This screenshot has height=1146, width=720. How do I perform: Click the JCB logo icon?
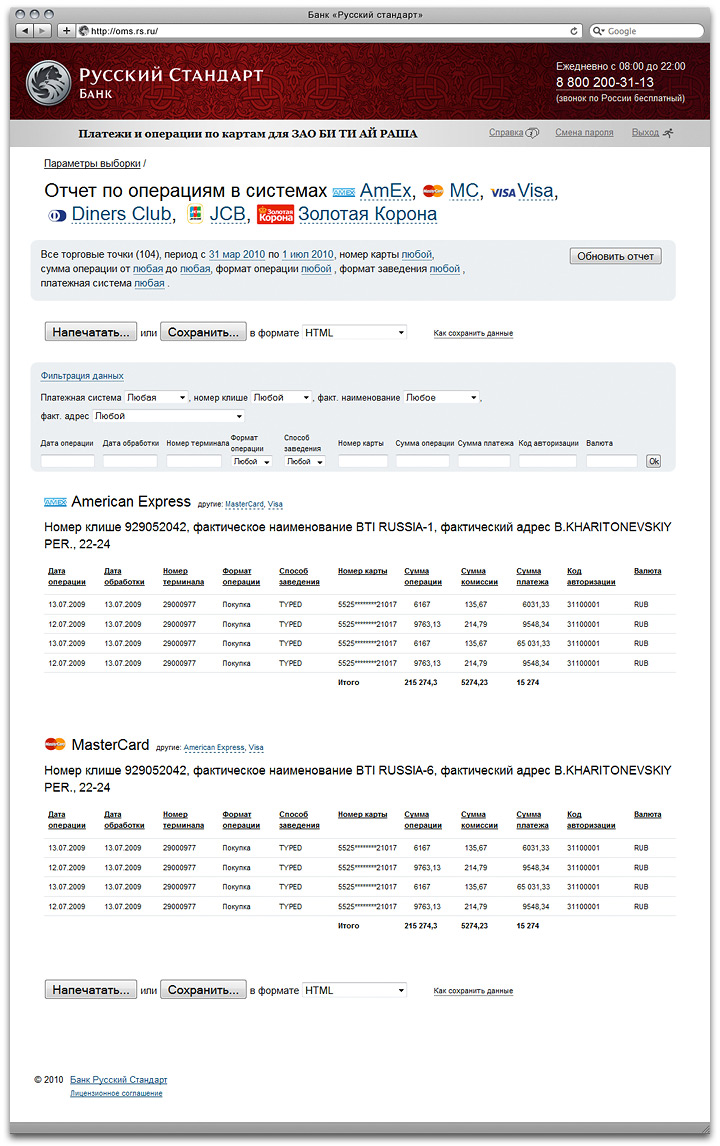click(195, 214)
